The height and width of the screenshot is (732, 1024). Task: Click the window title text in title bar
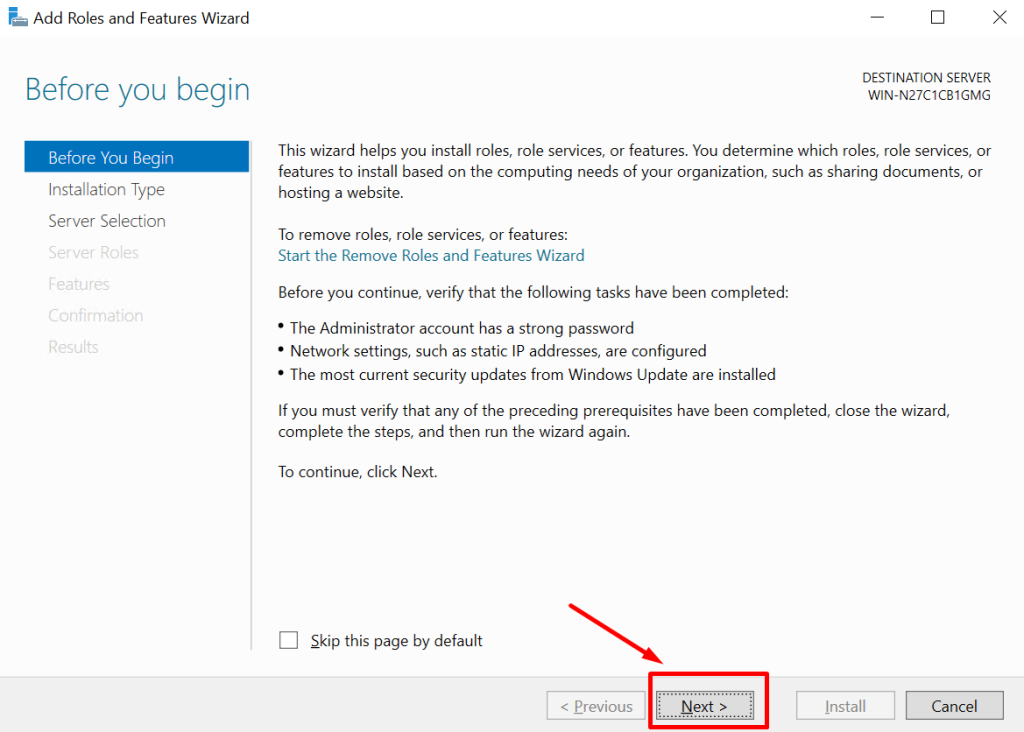coord(141,18)
